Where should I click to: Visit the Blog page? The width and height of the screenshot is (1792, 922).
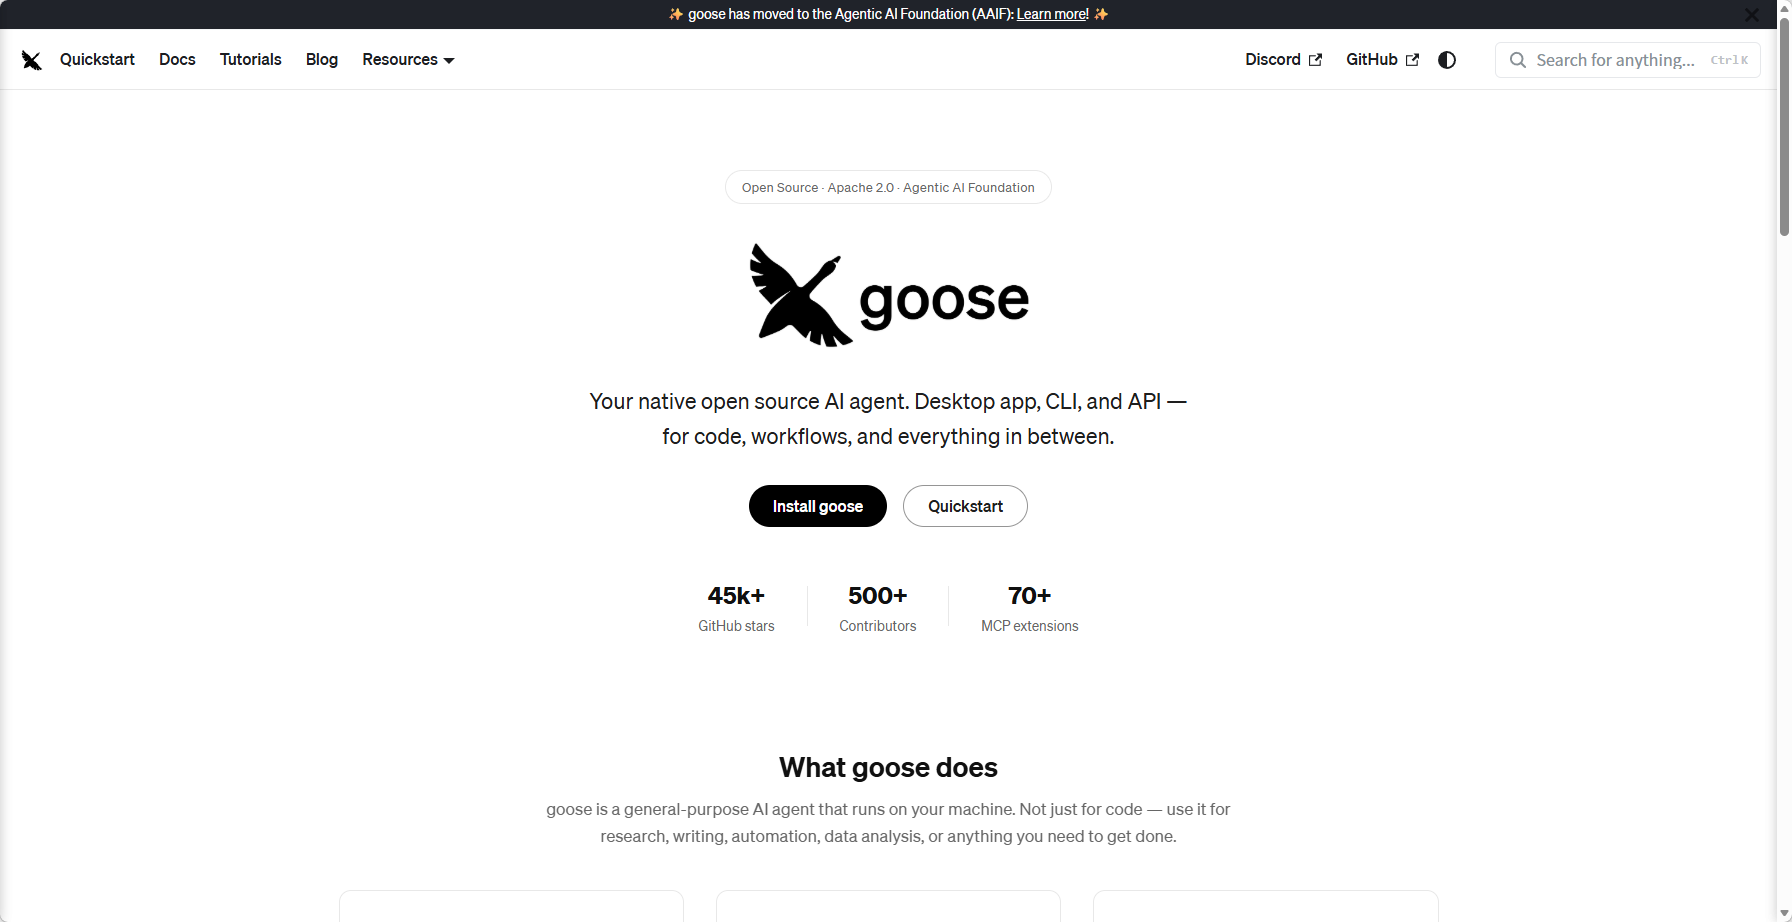point(322,60)
